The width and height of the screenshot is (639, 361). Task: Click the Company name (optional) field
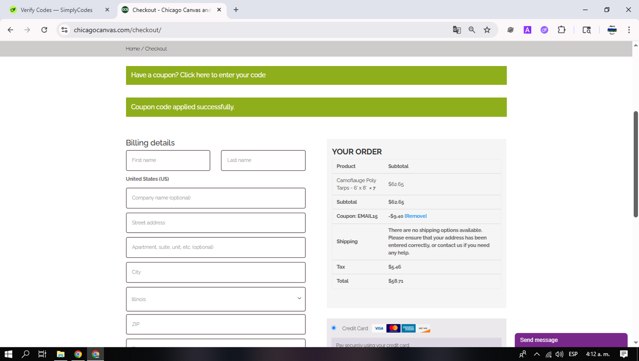coord(216,198)
